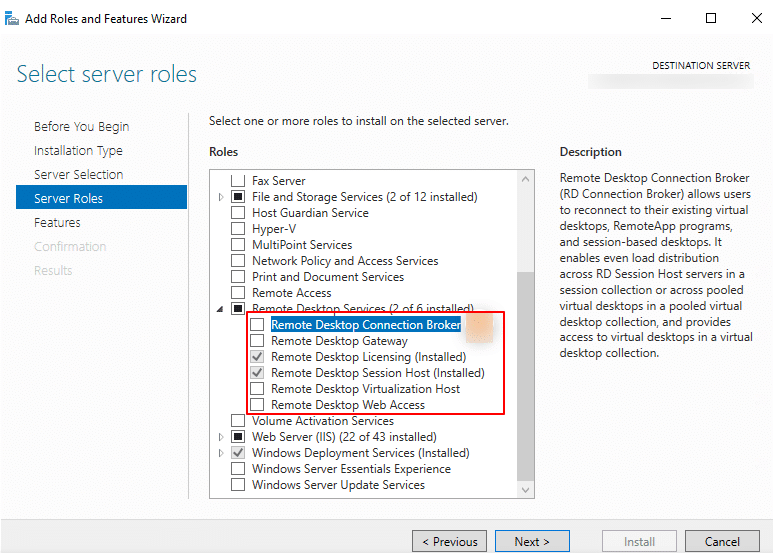Viewport: 773px width, 553px height.
Task: Enable the Remote Desktop Gateway role service
Action: pos(258,341)
